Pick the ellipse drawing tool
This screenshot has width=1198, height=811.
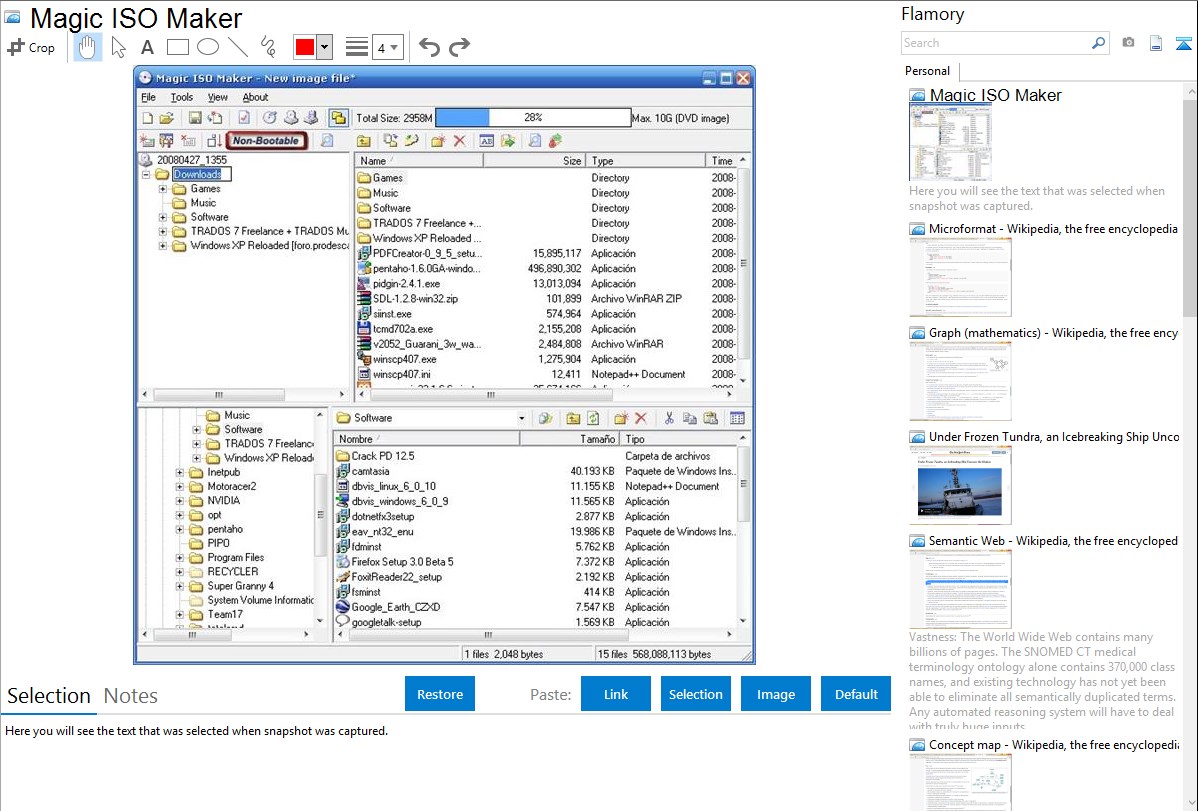point(208,47)
